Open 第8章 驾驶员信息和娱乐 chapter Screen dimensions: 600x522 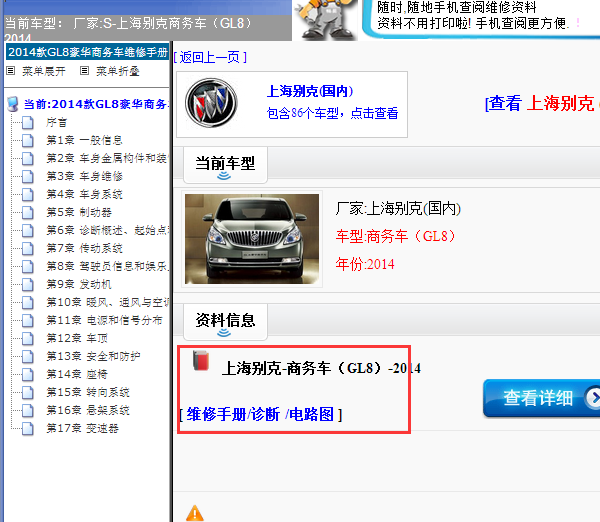point(107,266)
